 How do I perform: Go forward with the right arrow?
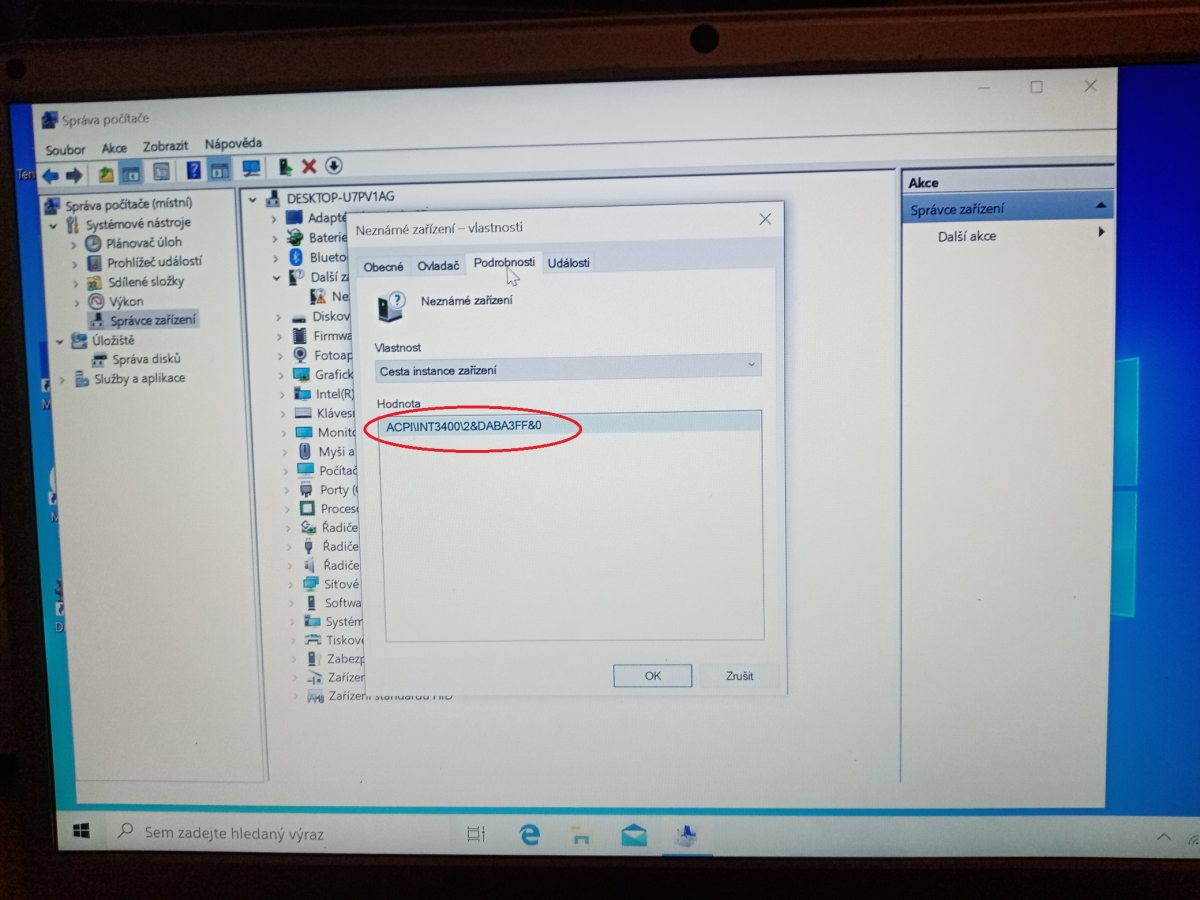(x=74, y=175)
